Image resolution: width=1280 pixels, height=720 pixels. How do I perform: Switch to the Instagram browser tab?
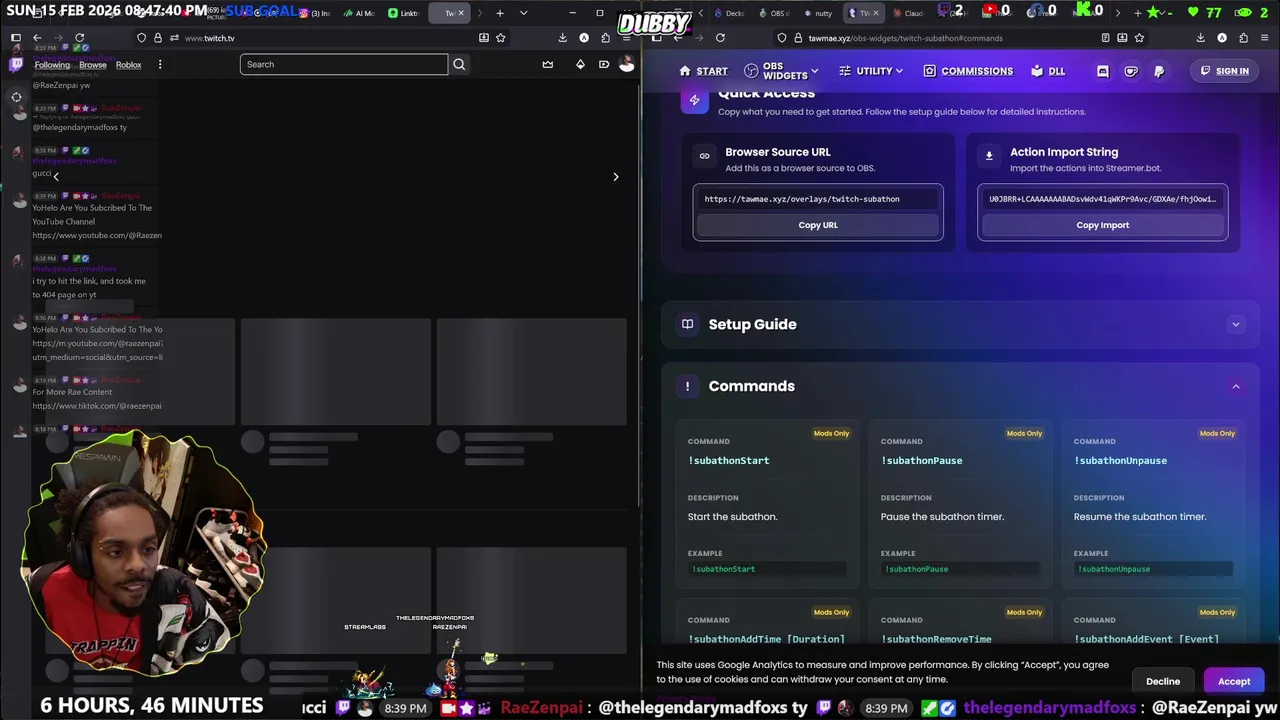(316, 13)
